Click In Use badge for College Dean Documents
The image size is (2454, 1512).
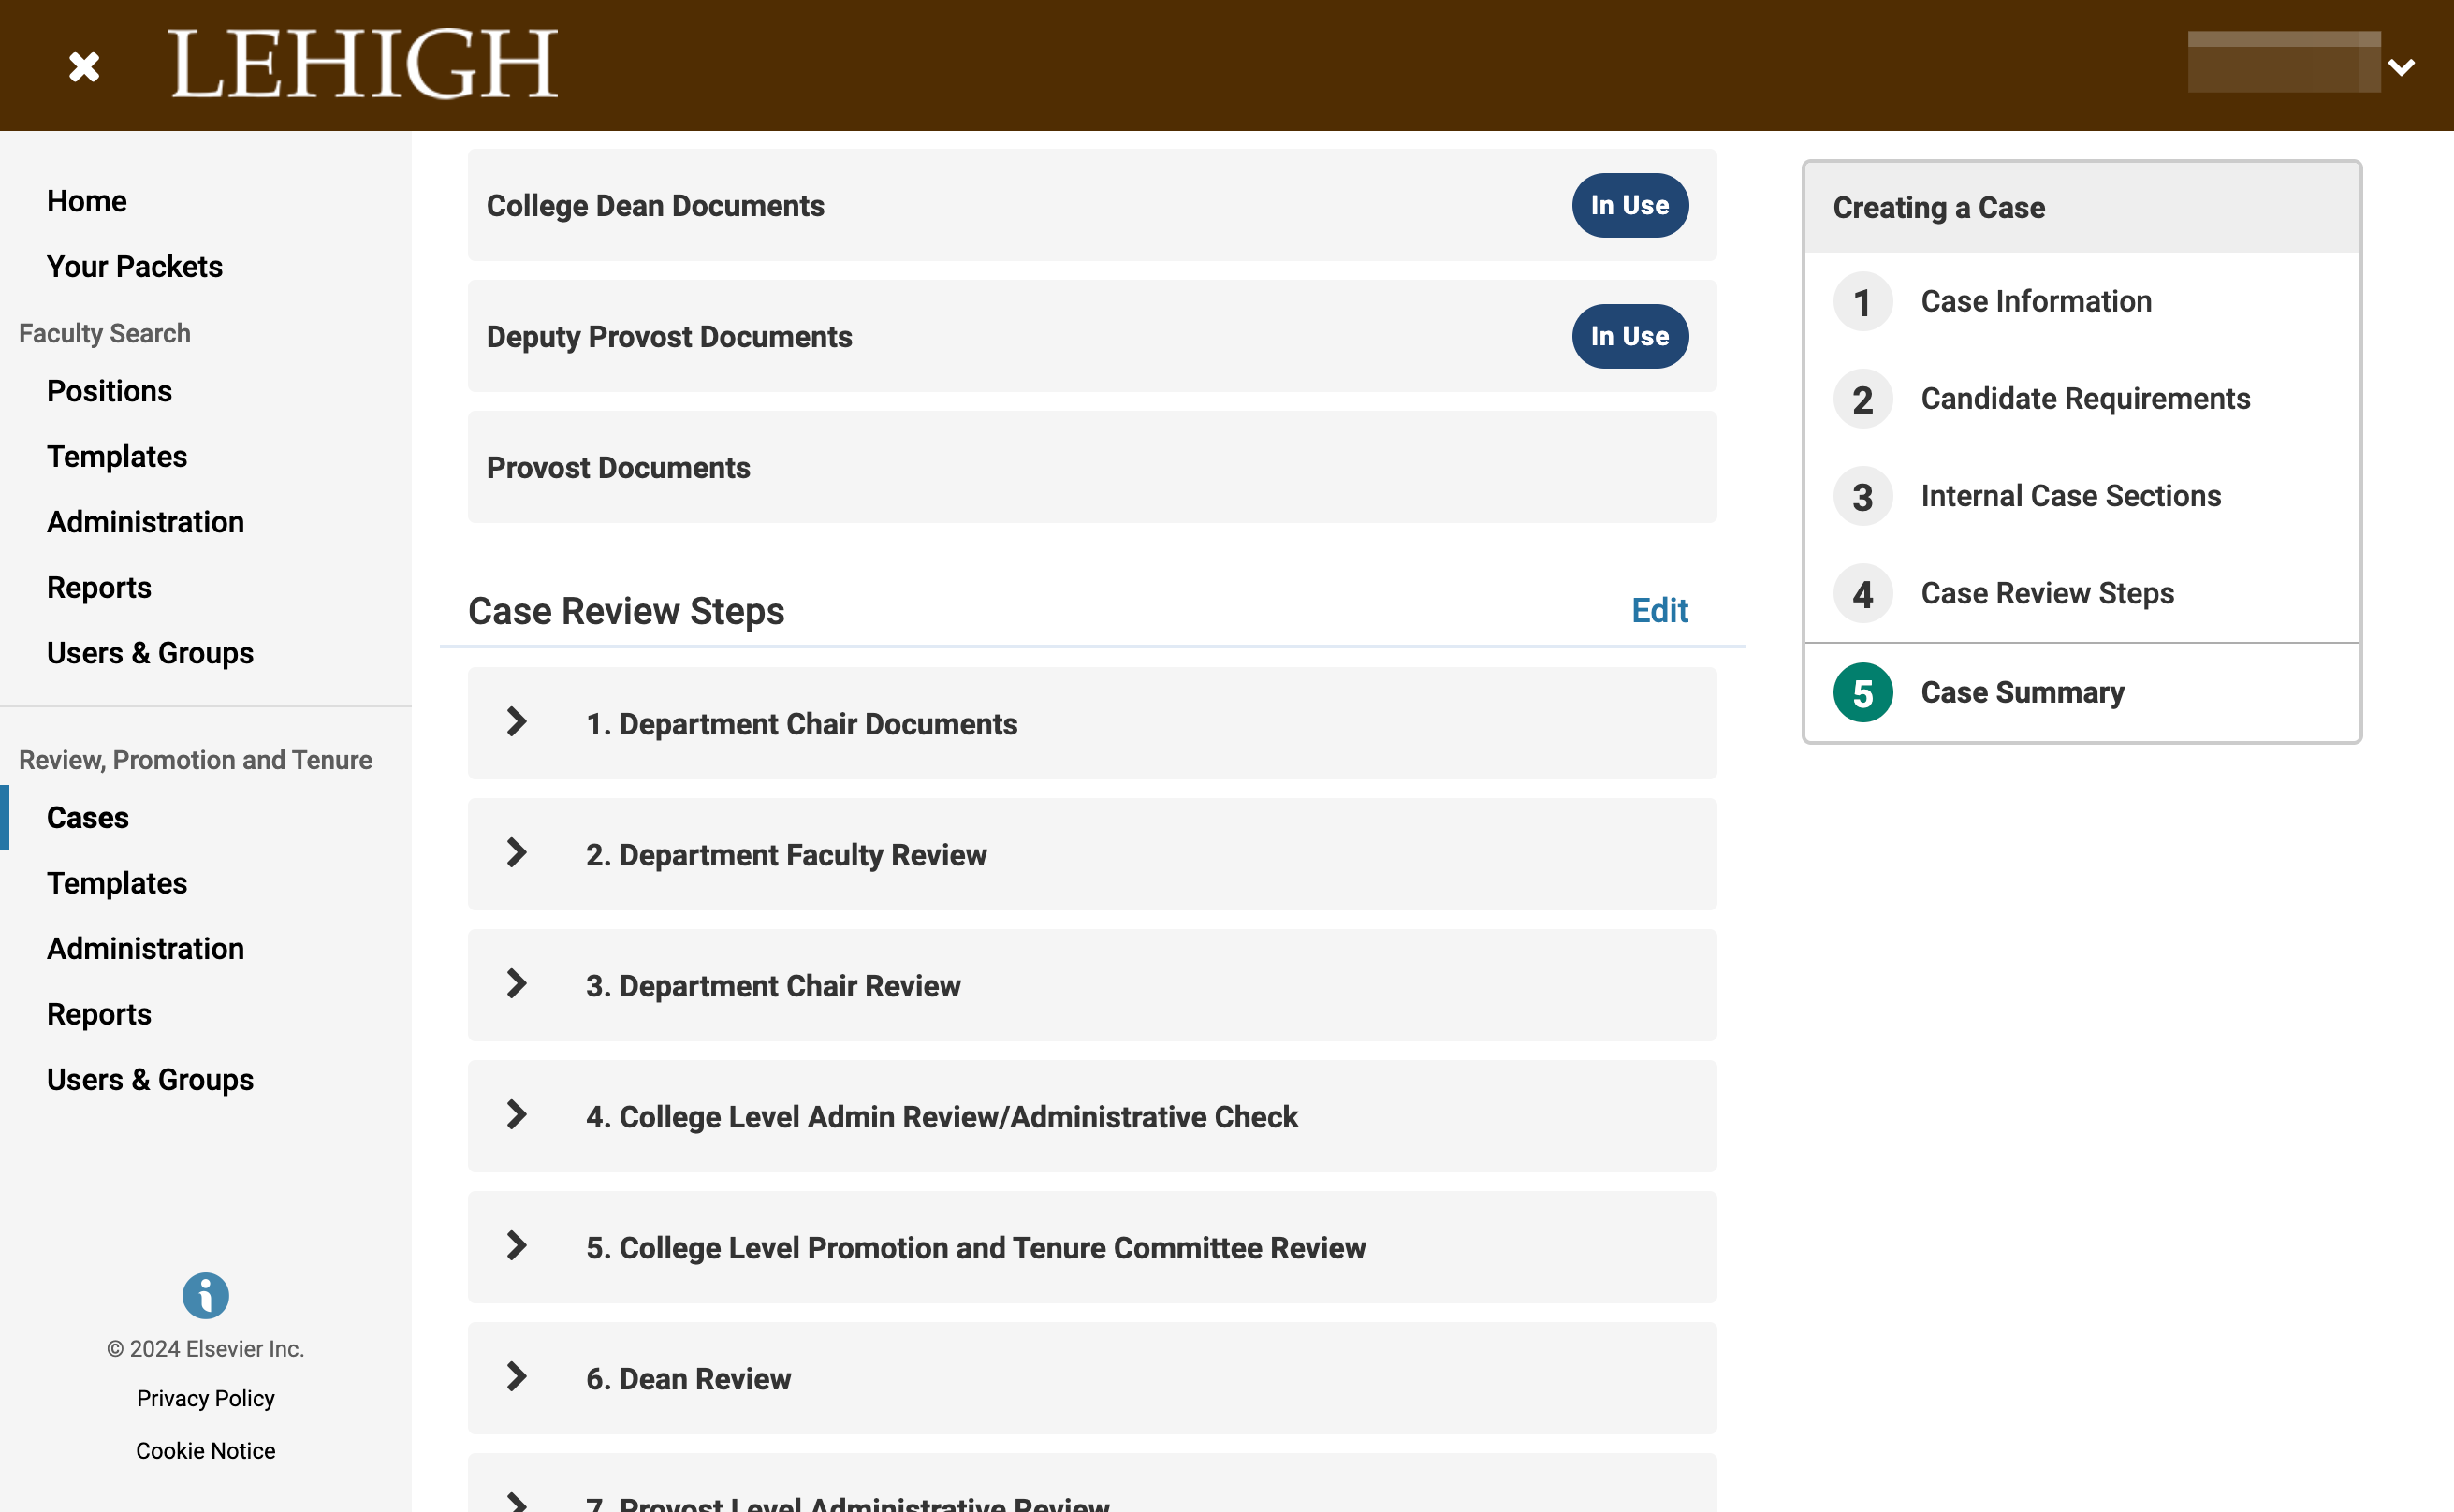tap(1630, 205)
